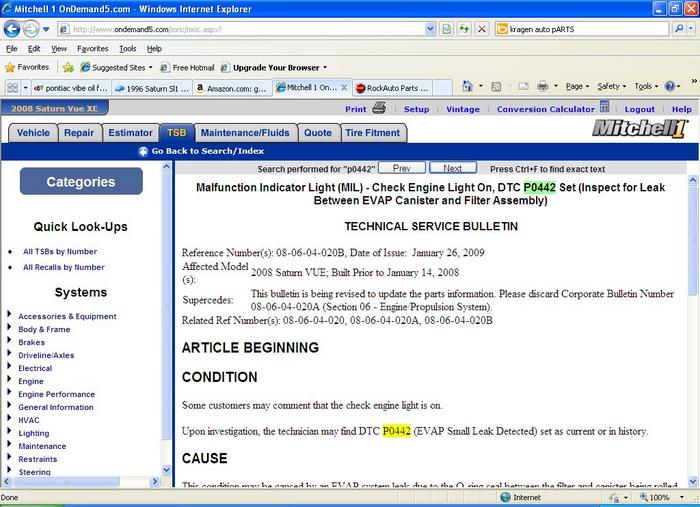Open Suggested Sites dropdown

117,68
